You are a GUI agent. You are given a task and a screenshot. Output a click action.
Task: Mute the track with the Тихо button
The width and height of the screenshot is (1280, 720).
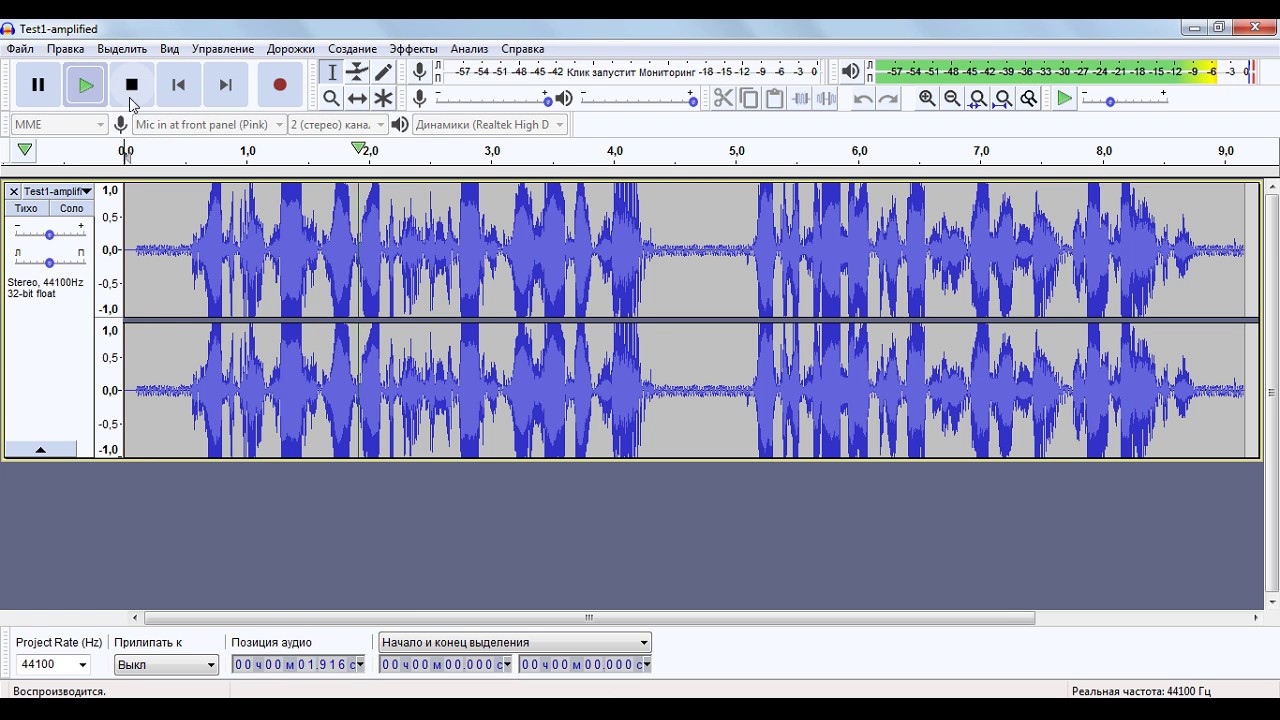(x=26, y=208)
